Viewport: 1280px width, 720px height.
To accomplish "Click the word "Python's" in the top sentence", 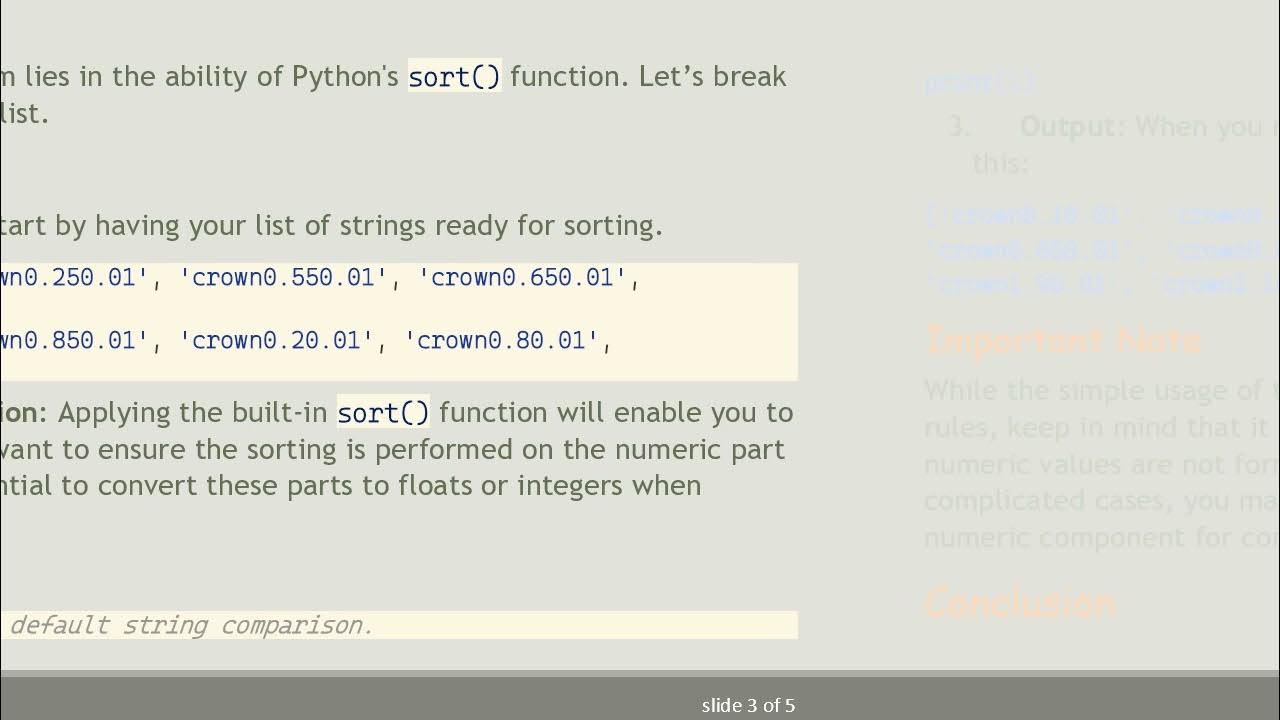I will pos(346,77).
